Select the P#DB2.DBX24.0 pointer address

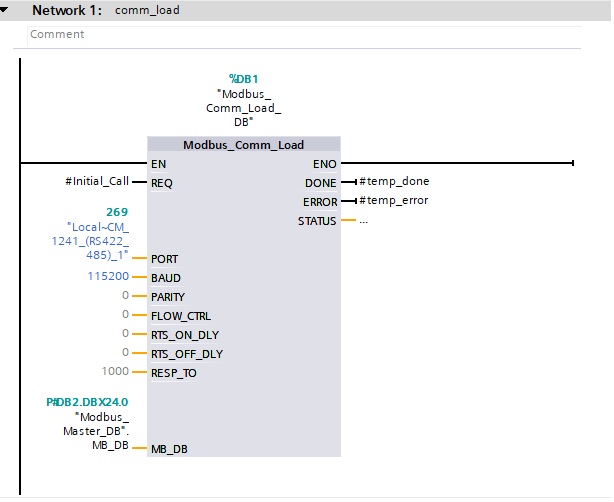[87, 402]
